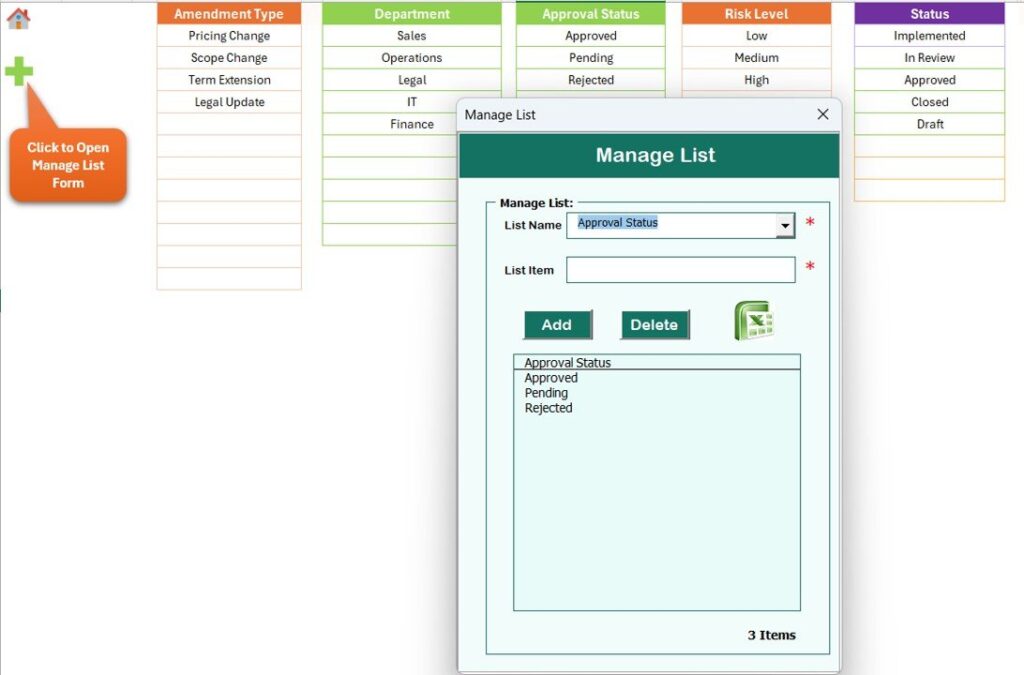This screenshot has height=675, width=1024.
Task: Select the purple Status column header
Action: click(x=929, y=14)
